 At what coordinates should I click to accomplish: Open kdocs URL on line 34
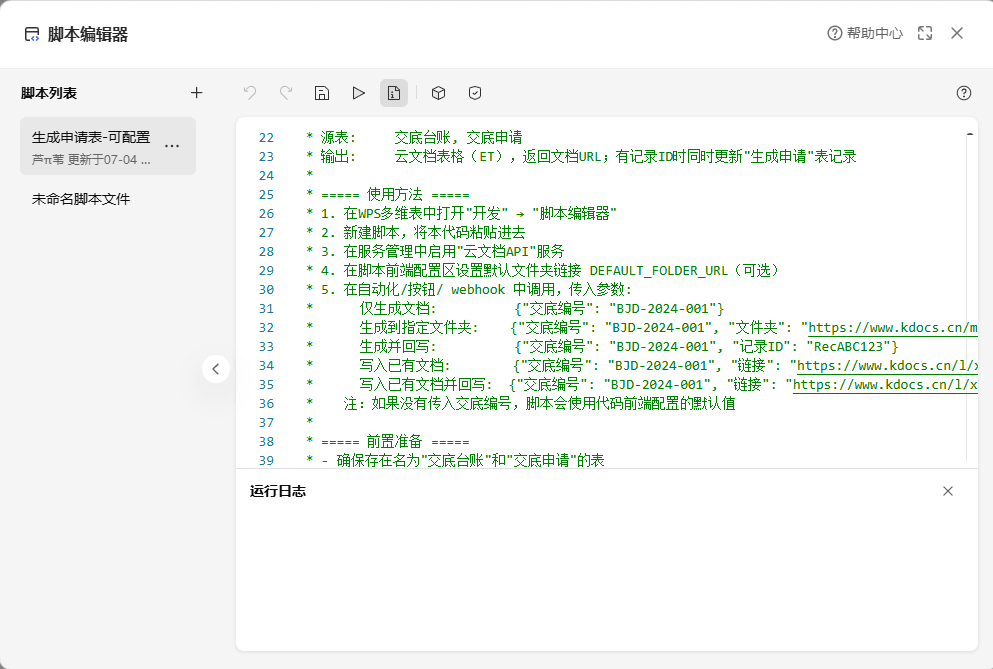pos(887,366)
